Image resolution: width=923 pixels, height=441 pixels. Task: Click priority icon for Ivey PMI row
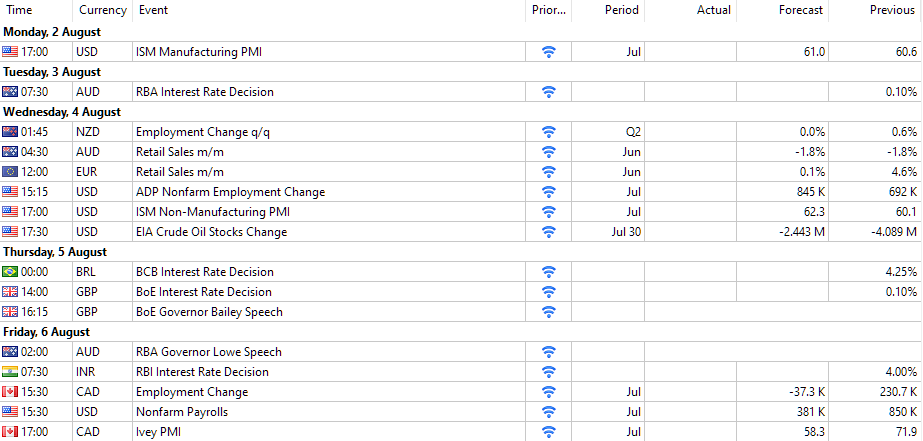(548, 432)
